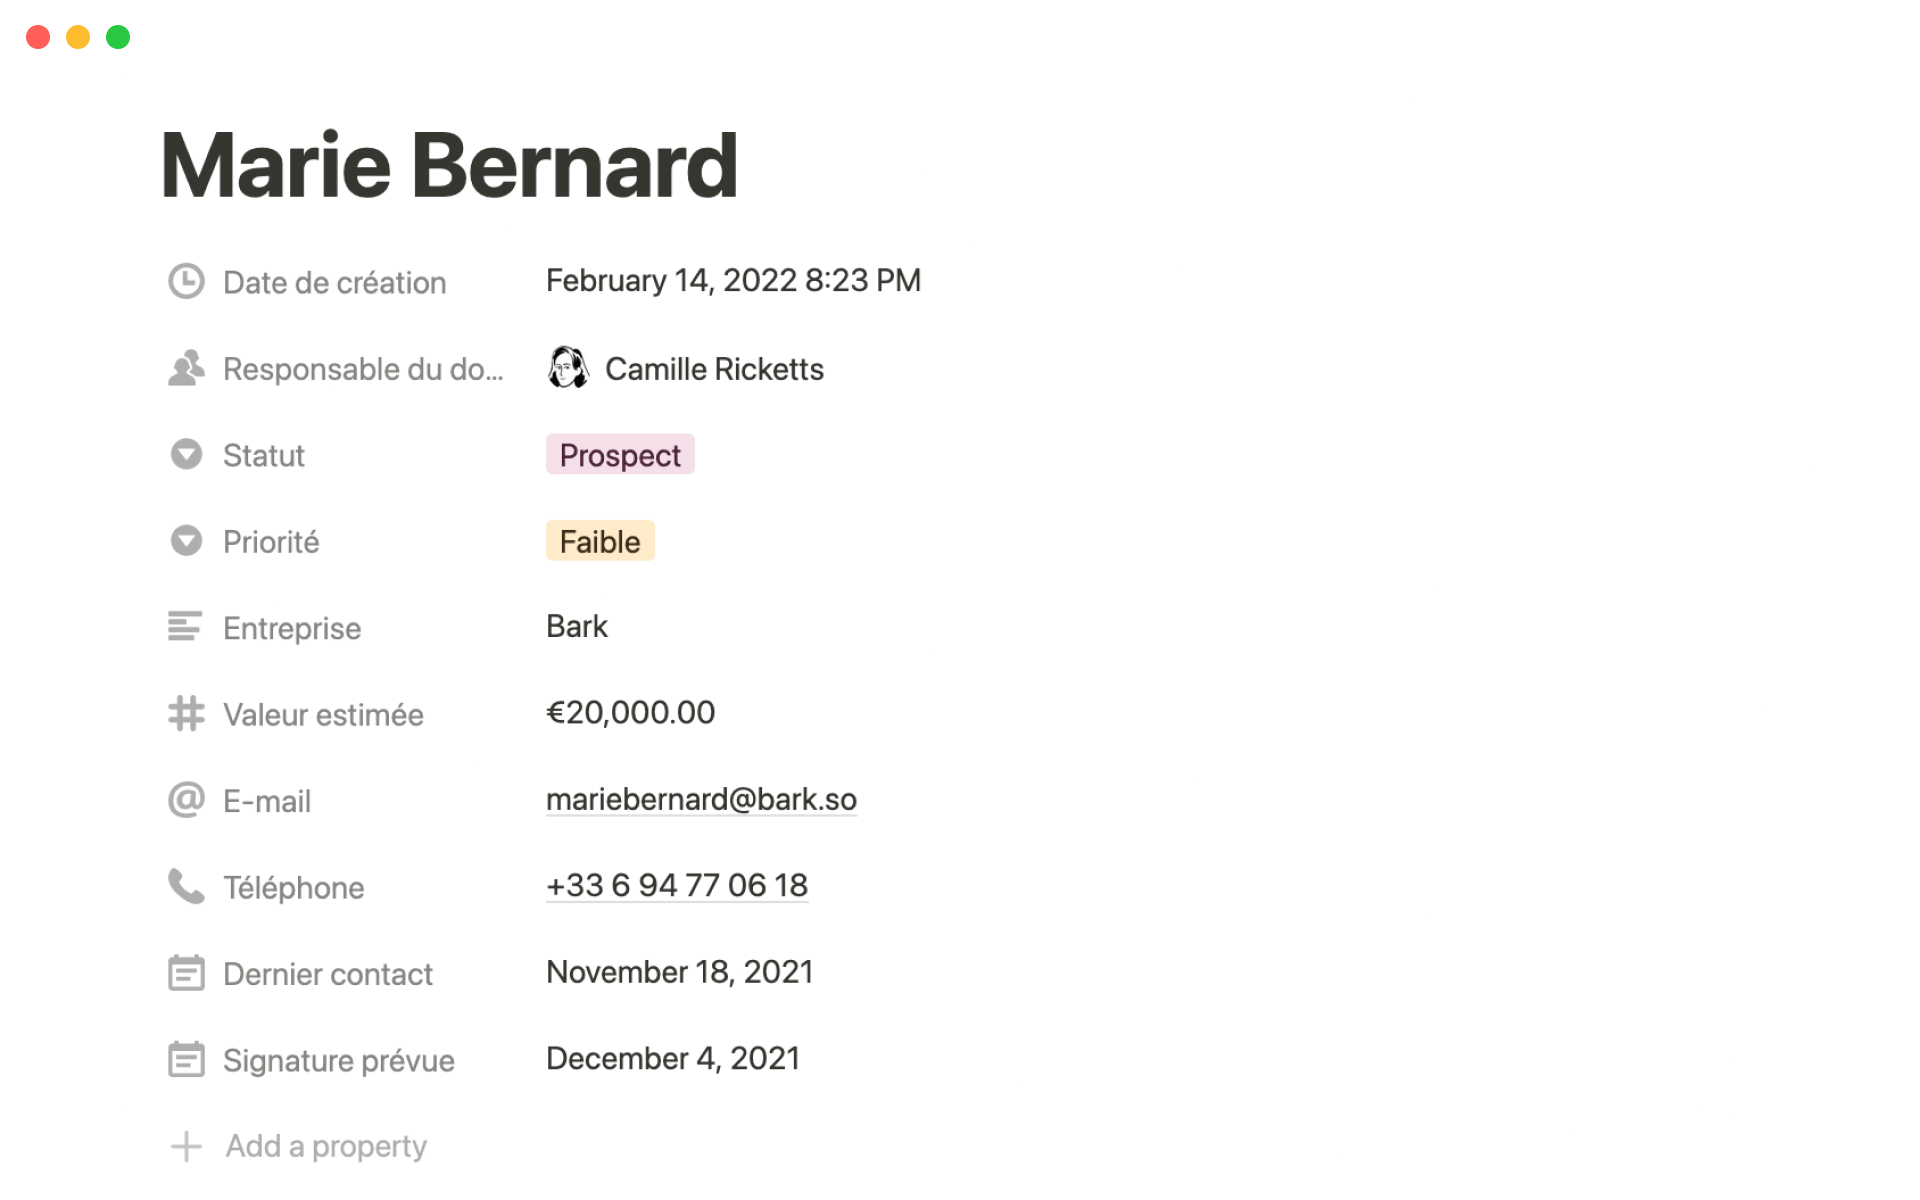Open the Prospect status tag dropdown

click(620, 455)
